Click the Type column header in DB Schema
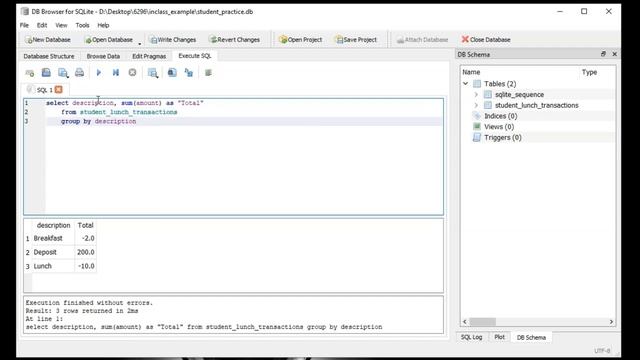This screenshot has width=640, height=360. pyautogui.click(x=589, y=72)
